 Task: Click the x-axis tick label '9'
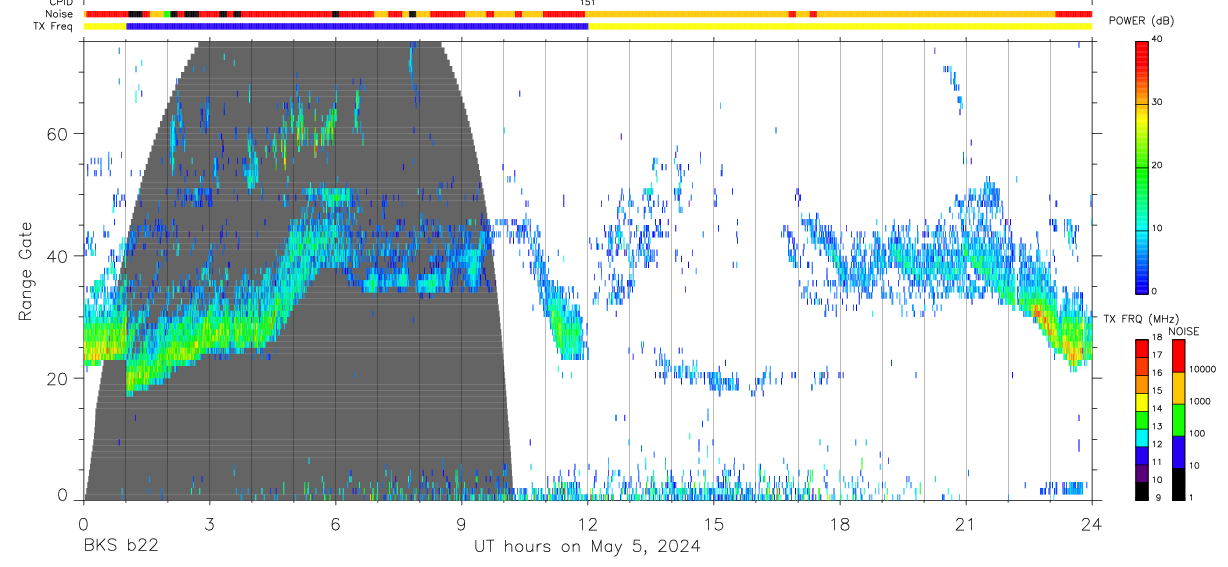461,524
